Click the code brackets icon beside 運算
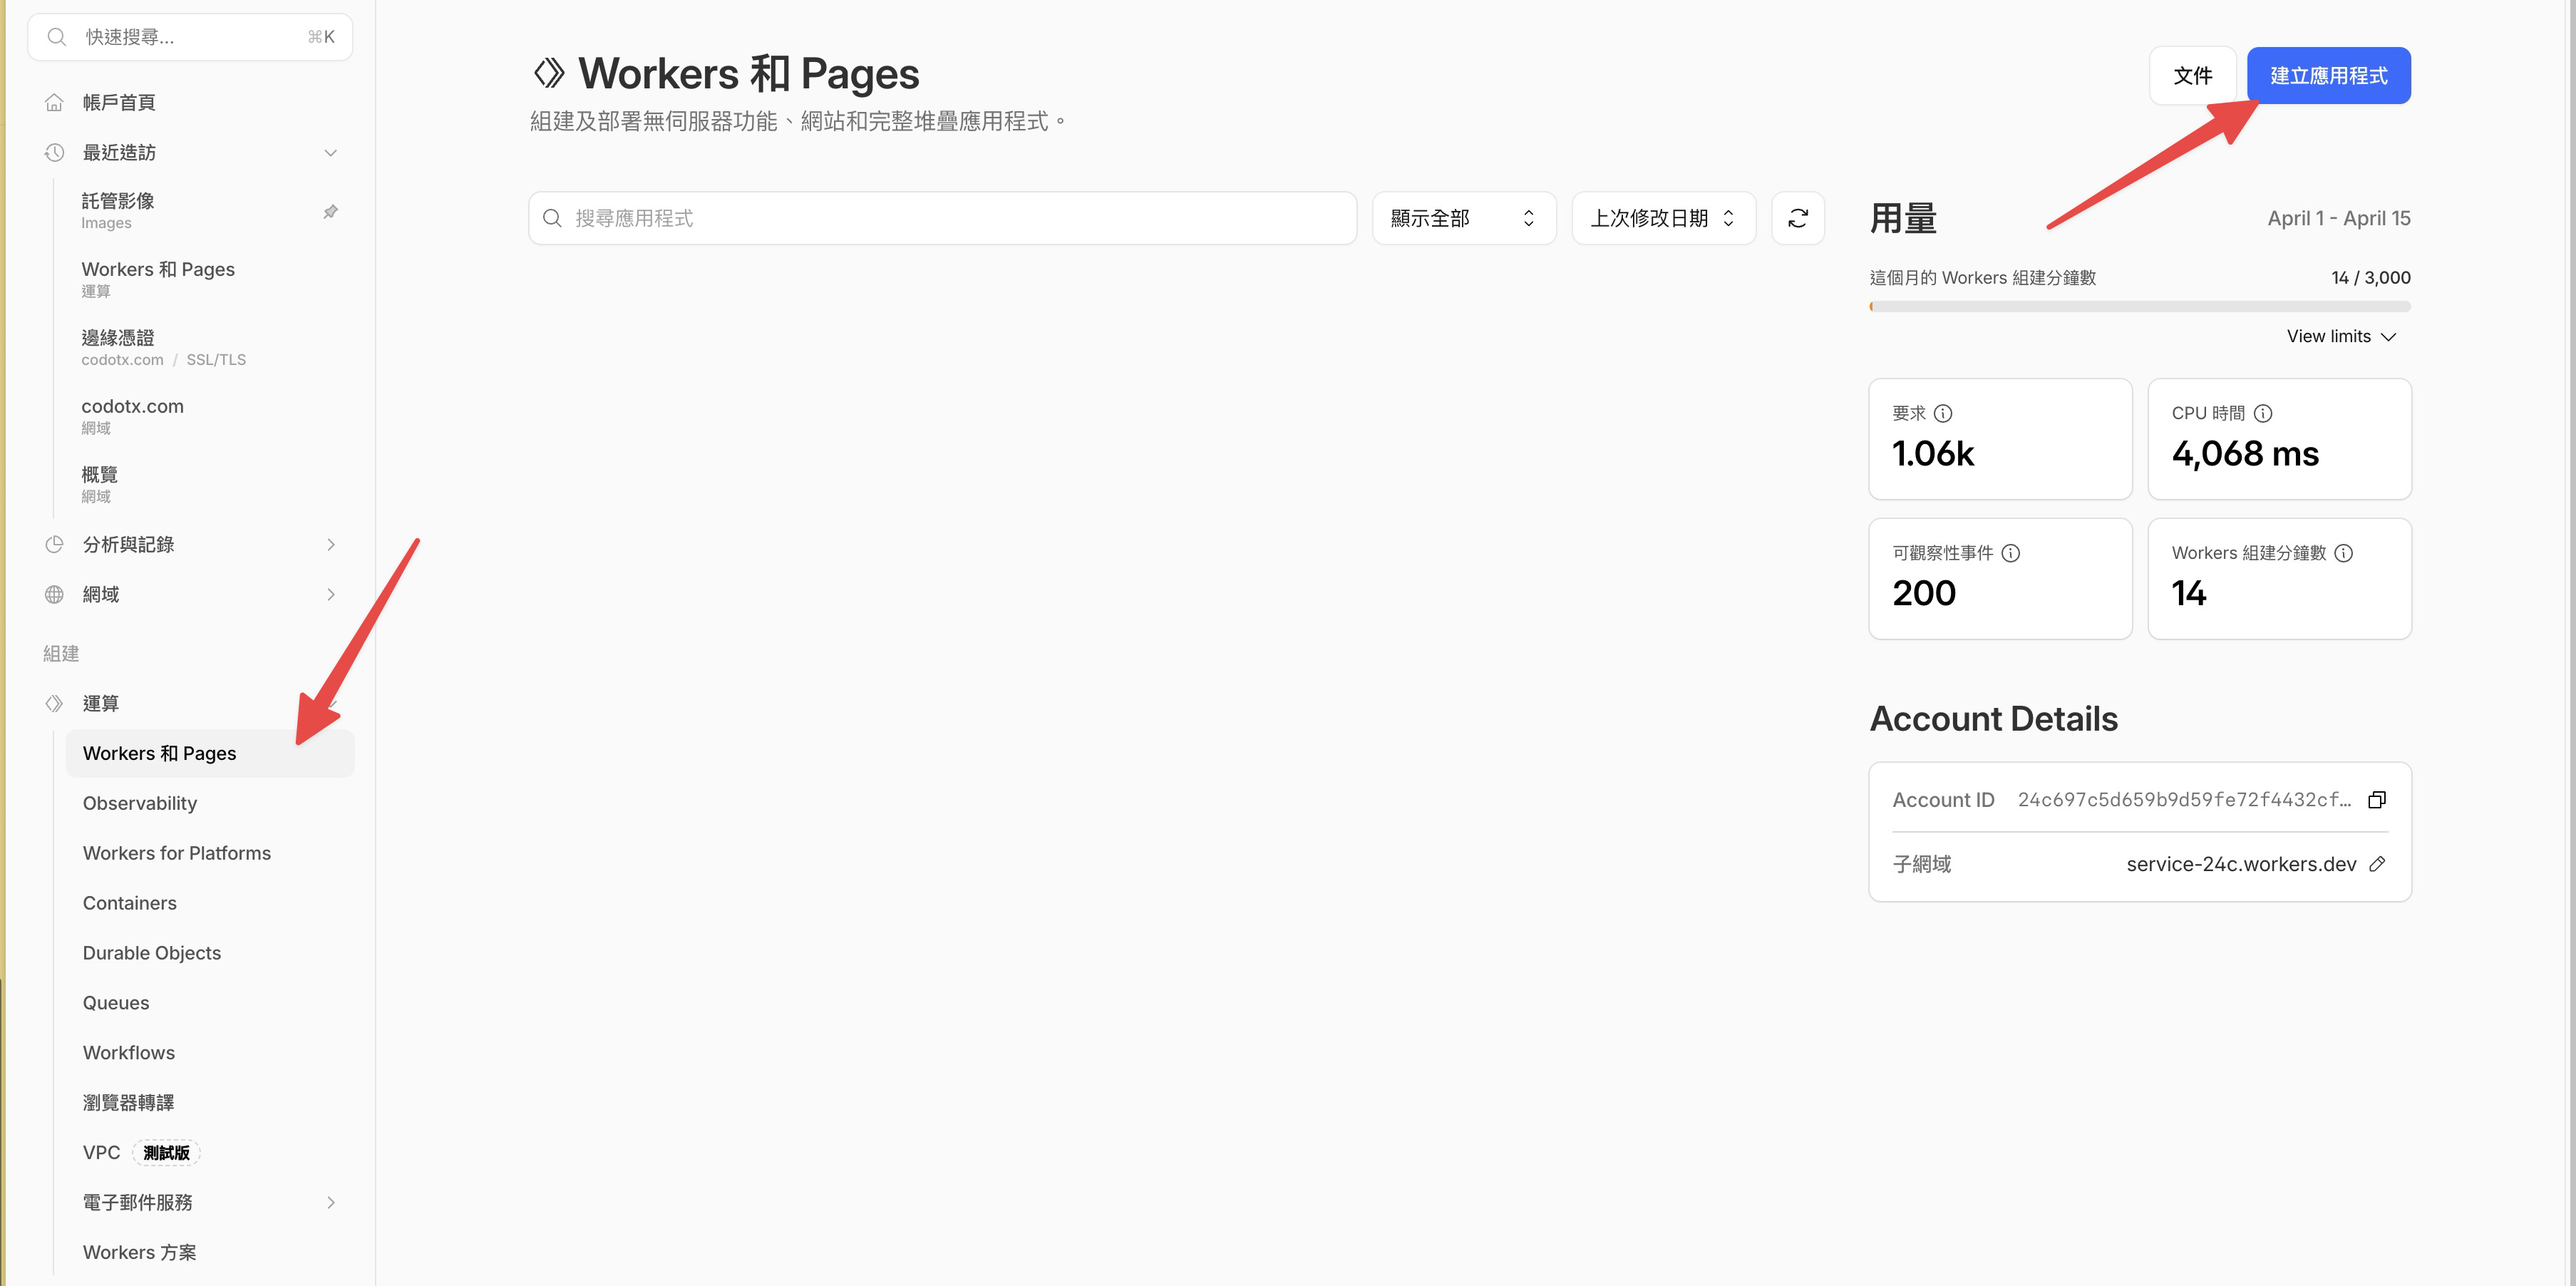 pyautogui.click(x=55, y=703)
